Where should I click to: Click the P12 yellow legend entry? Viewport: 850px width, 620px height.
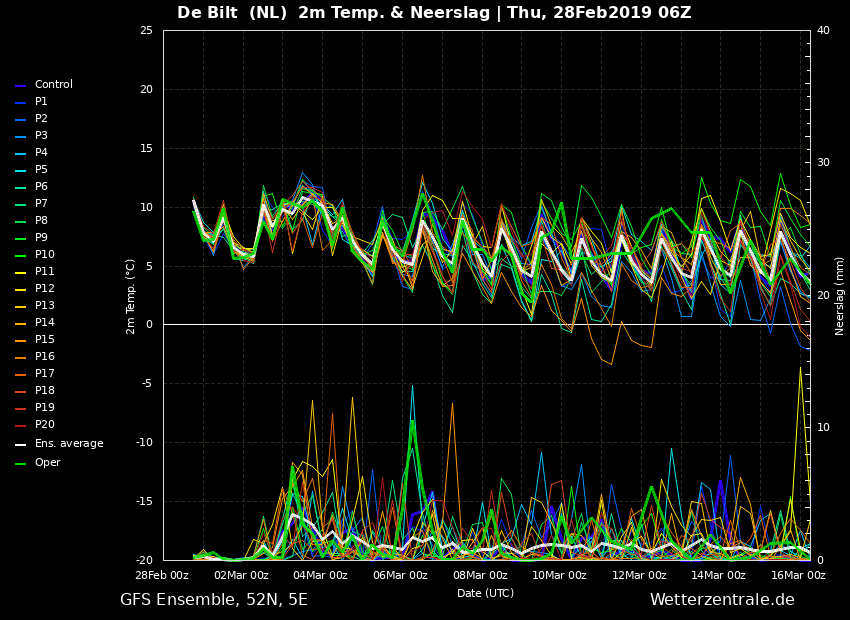(35, 288)
